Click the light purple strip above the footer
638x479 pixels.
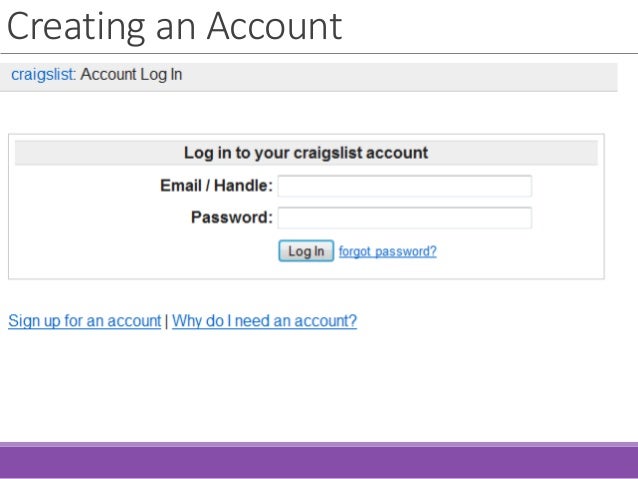pos(319,445)
